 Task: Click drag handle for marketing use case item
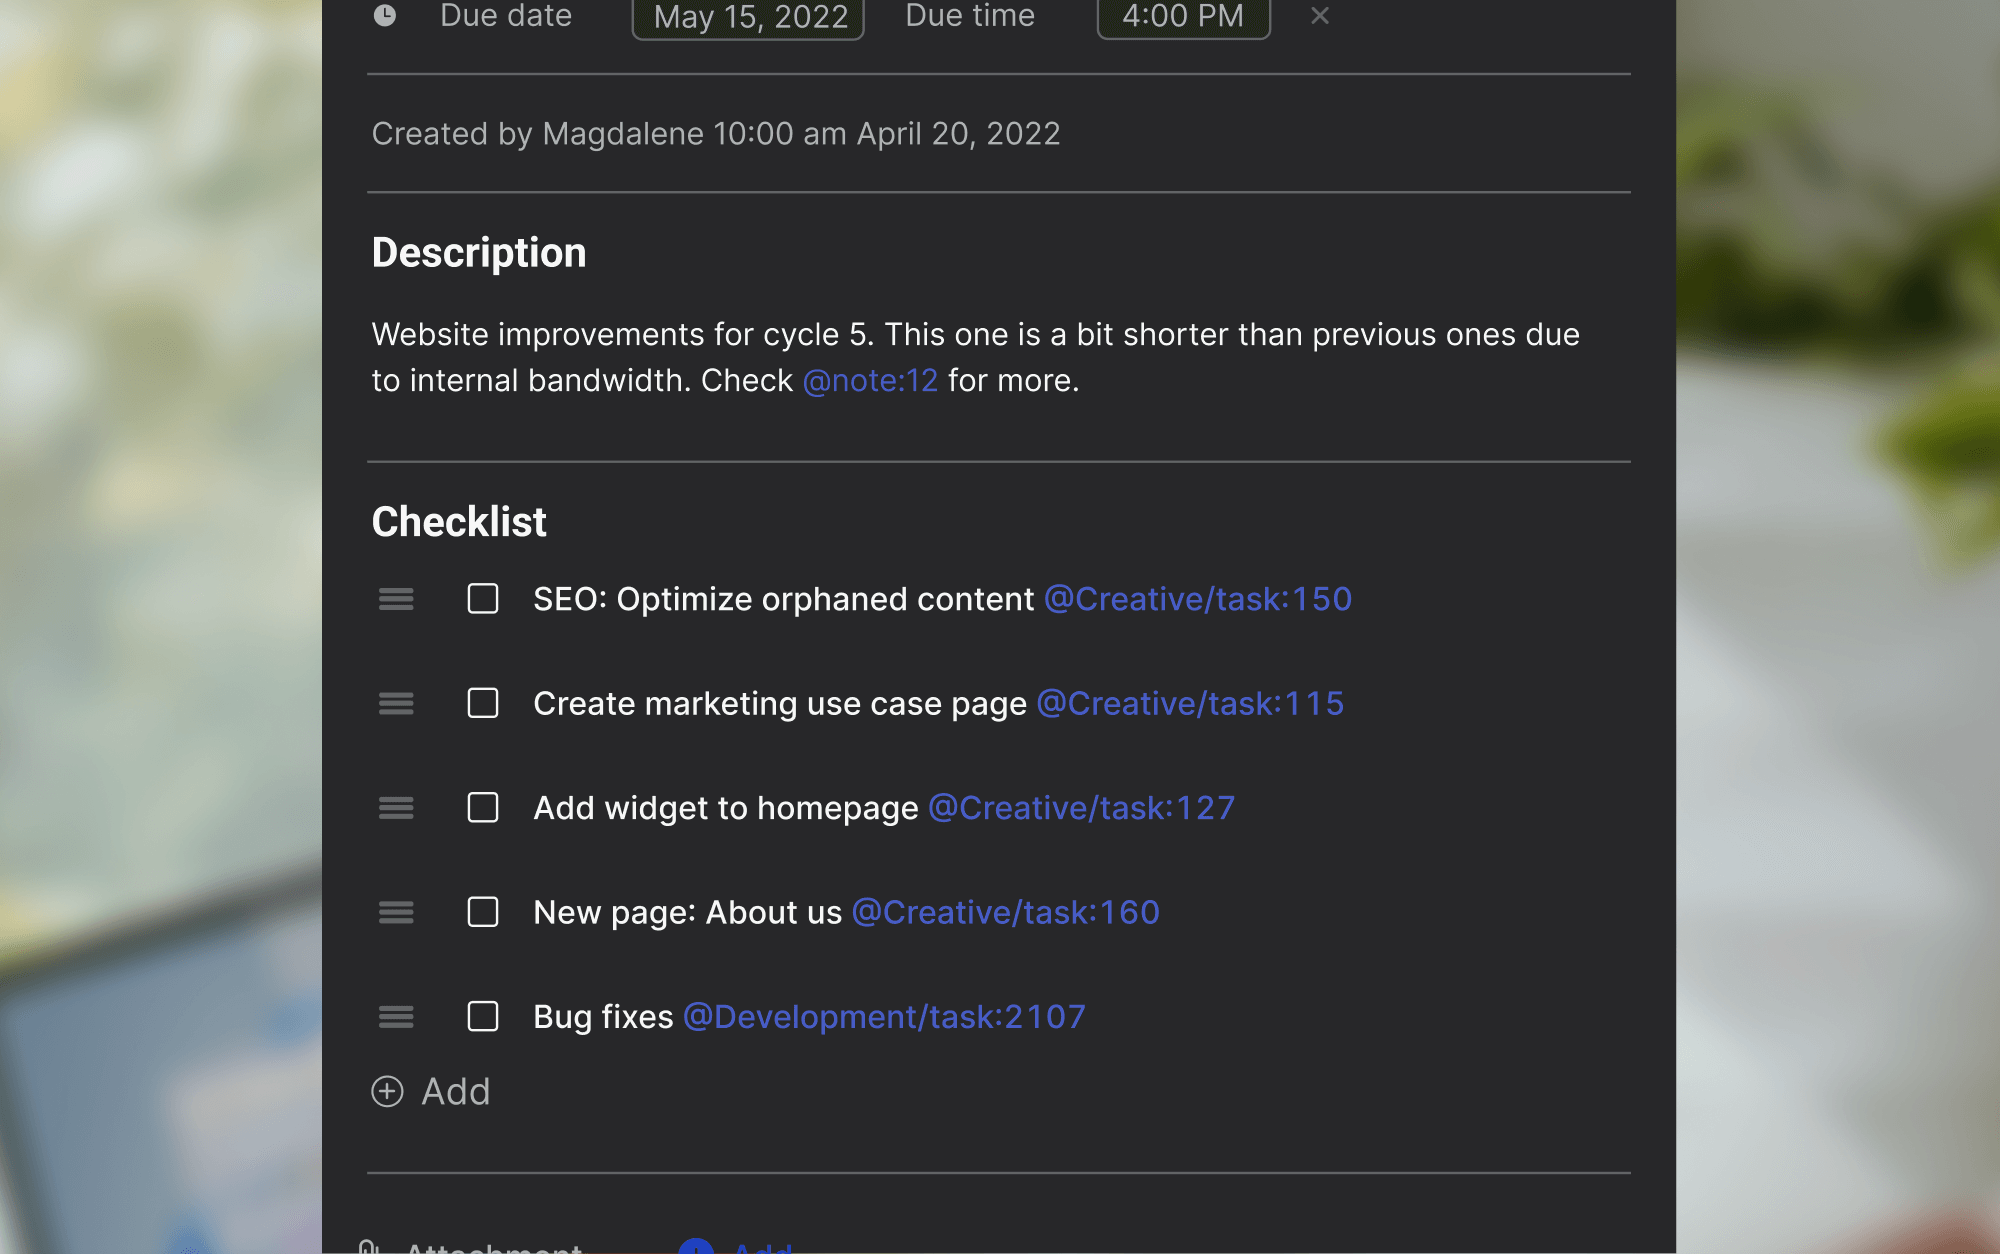click(x=396, y=704)
